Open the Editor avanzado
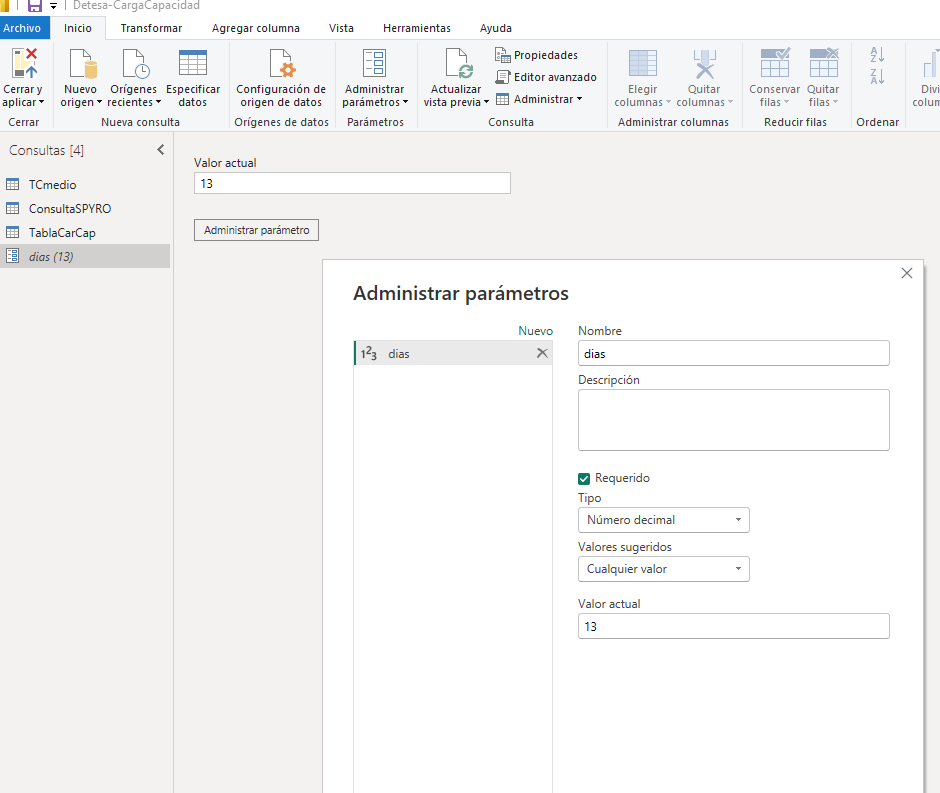 [x=546, y=77]
